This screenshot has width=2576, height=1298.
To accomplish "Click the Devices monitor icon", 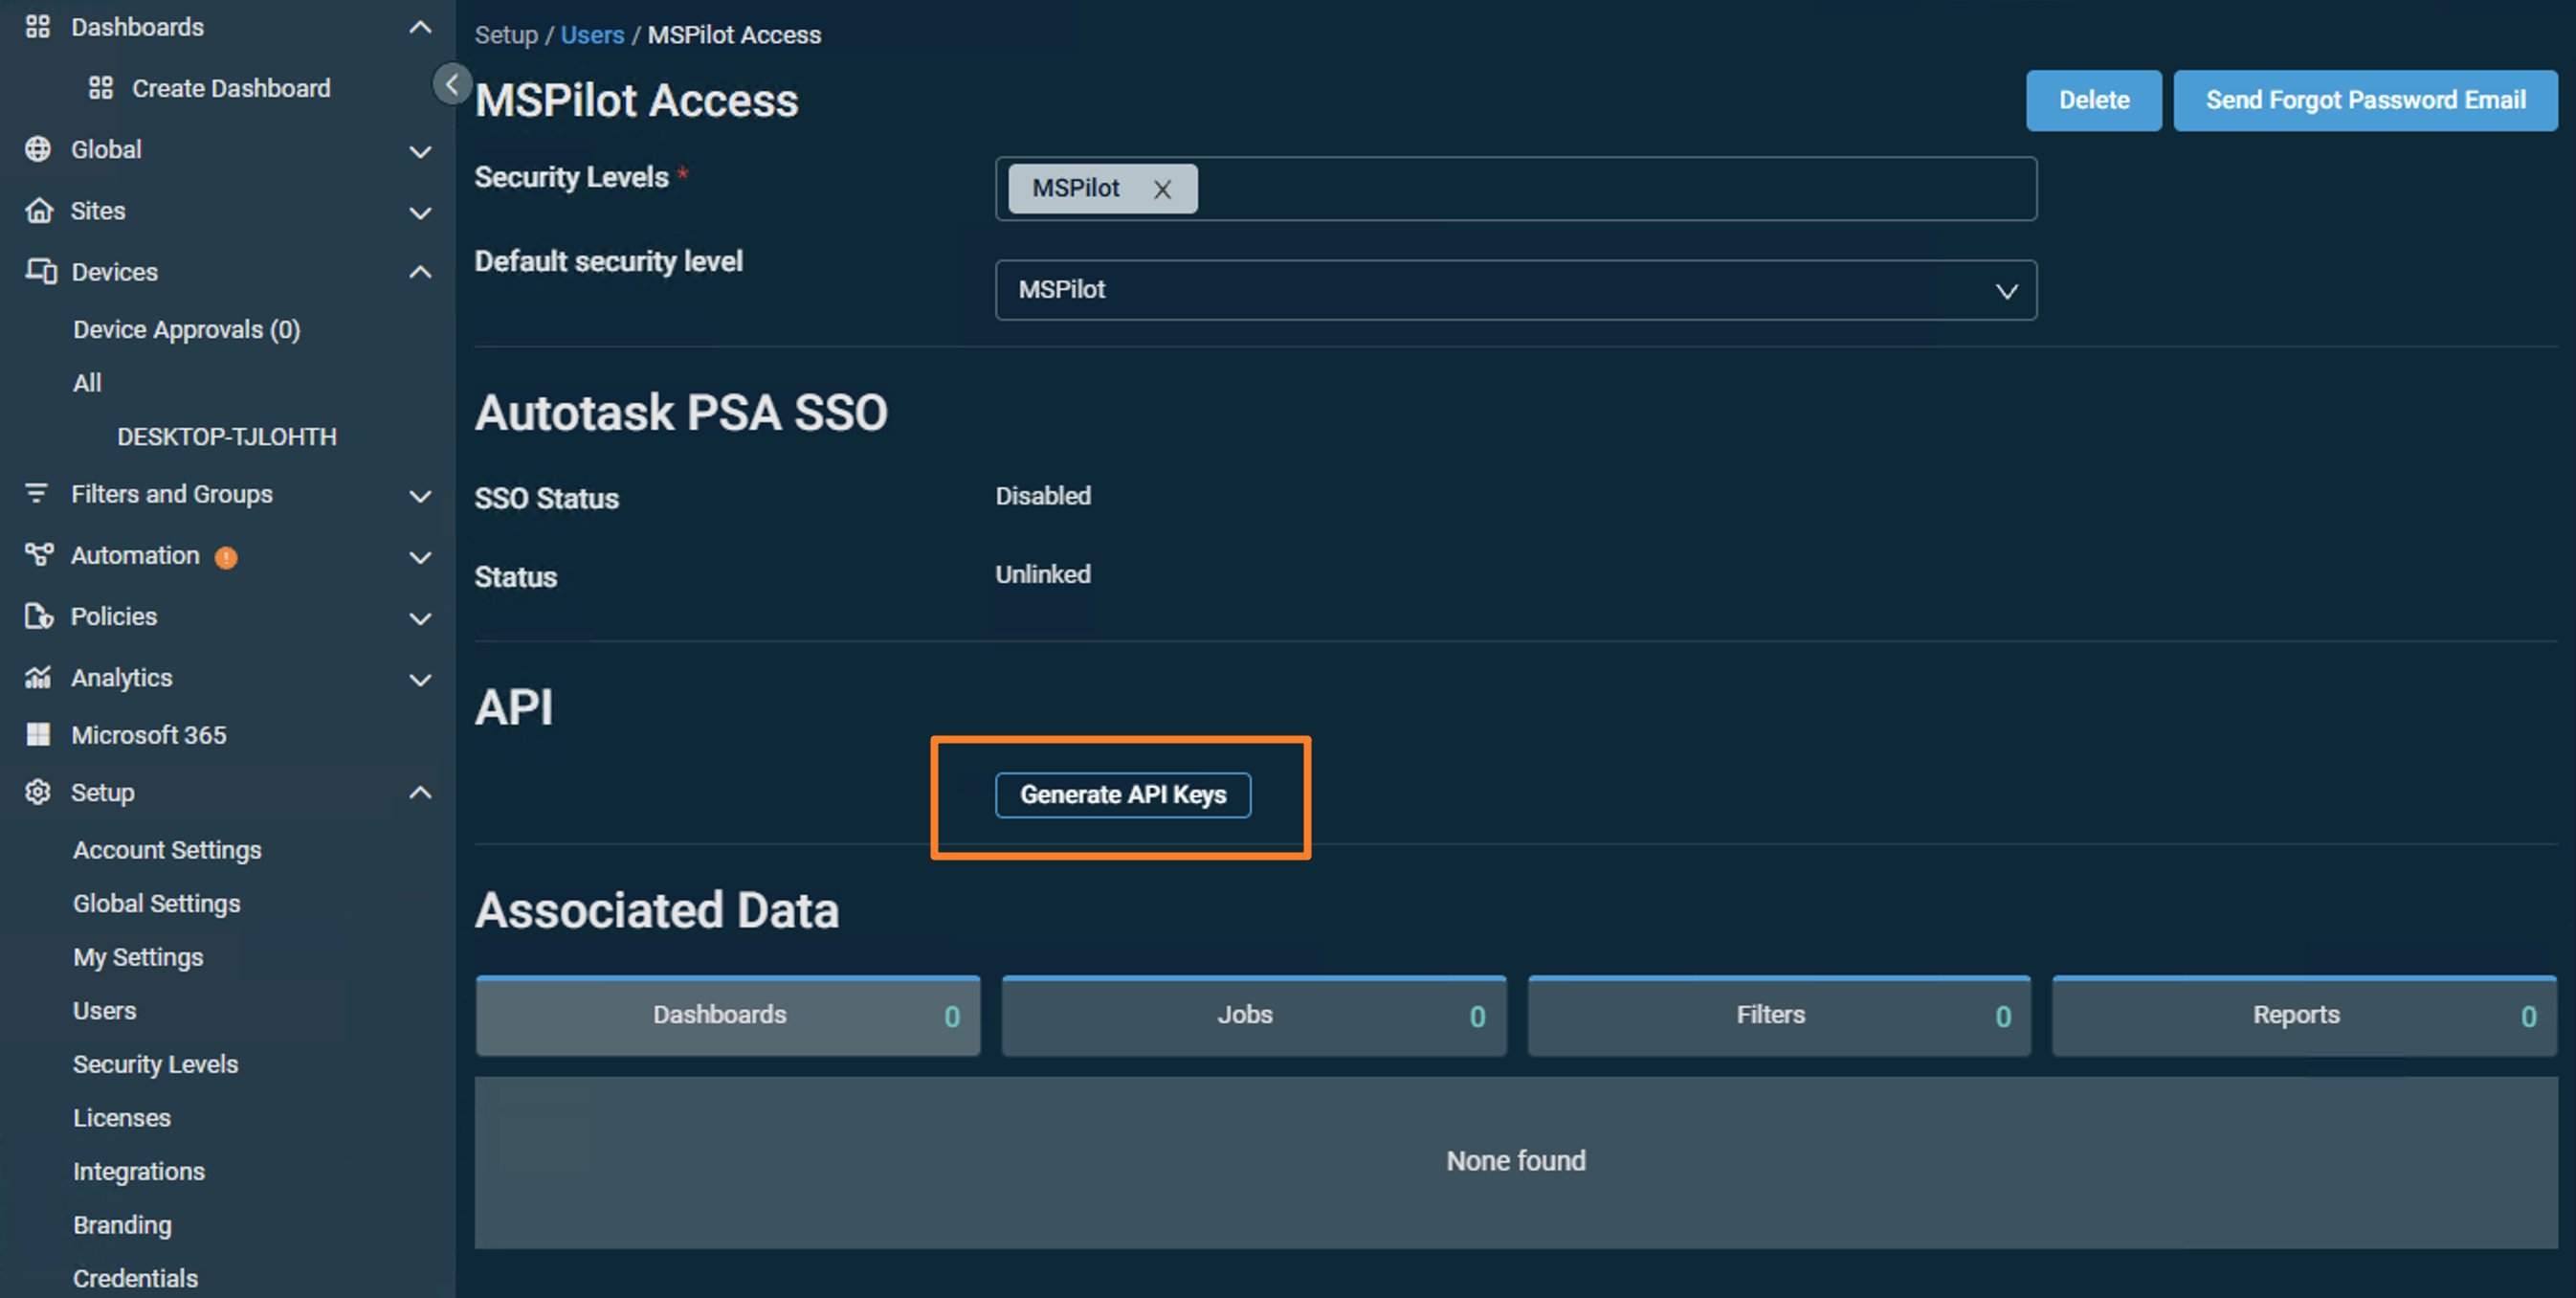I will pos(40,271).
